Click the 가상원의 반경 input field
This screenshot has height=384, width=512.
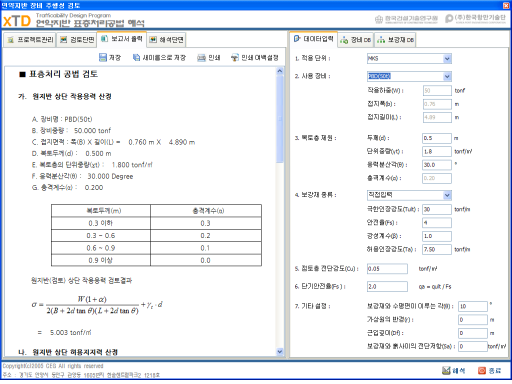coord(473,320)
